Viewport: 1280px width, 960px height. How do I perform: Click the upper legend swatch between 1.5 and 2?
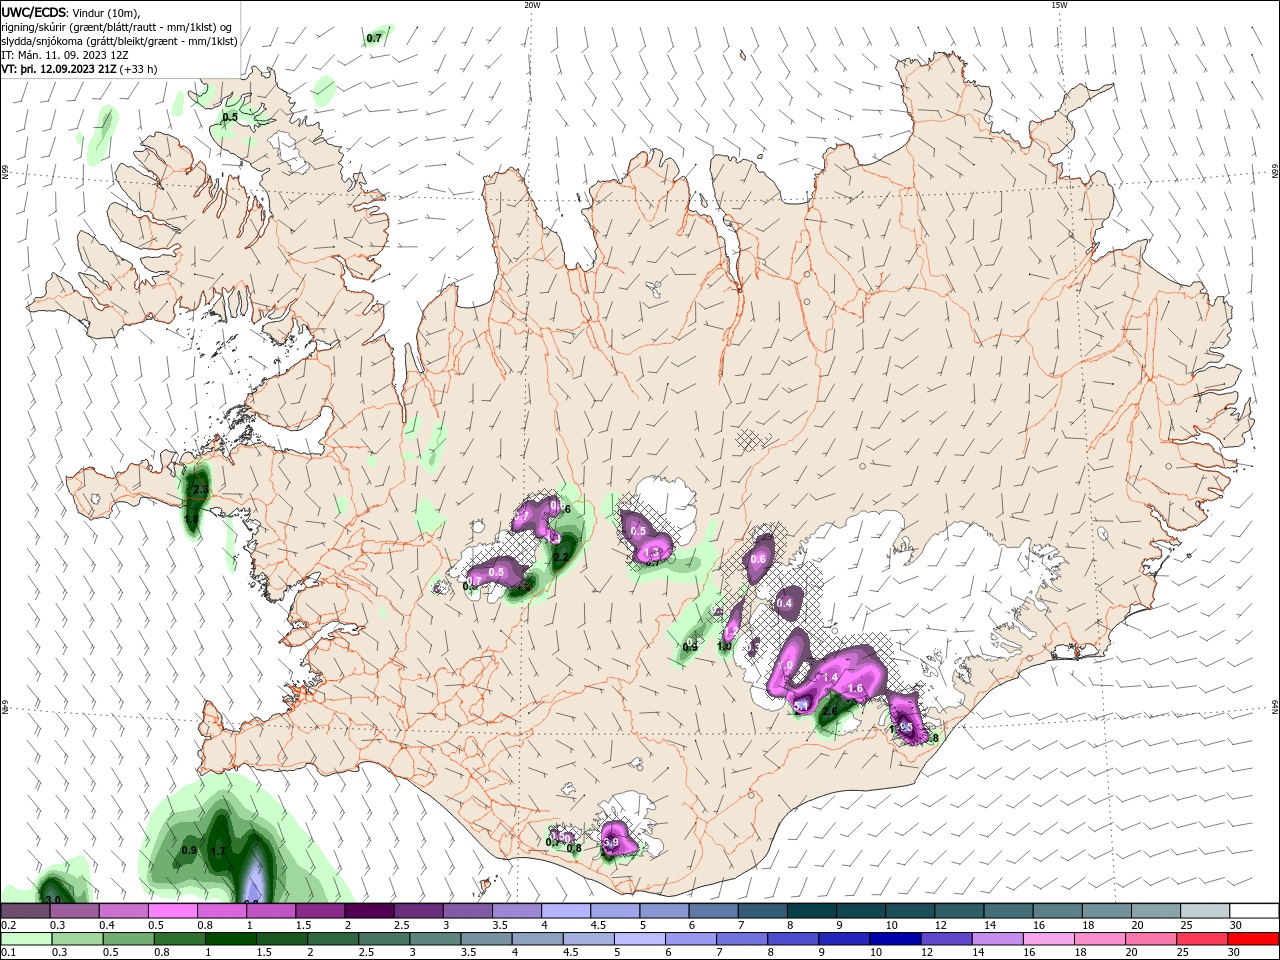click(319, 911)
